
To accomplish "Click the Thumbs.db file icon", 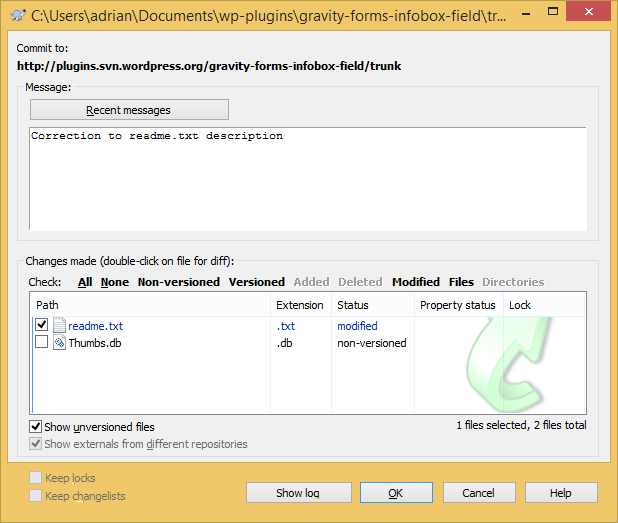I will click(x=59, y=342).
